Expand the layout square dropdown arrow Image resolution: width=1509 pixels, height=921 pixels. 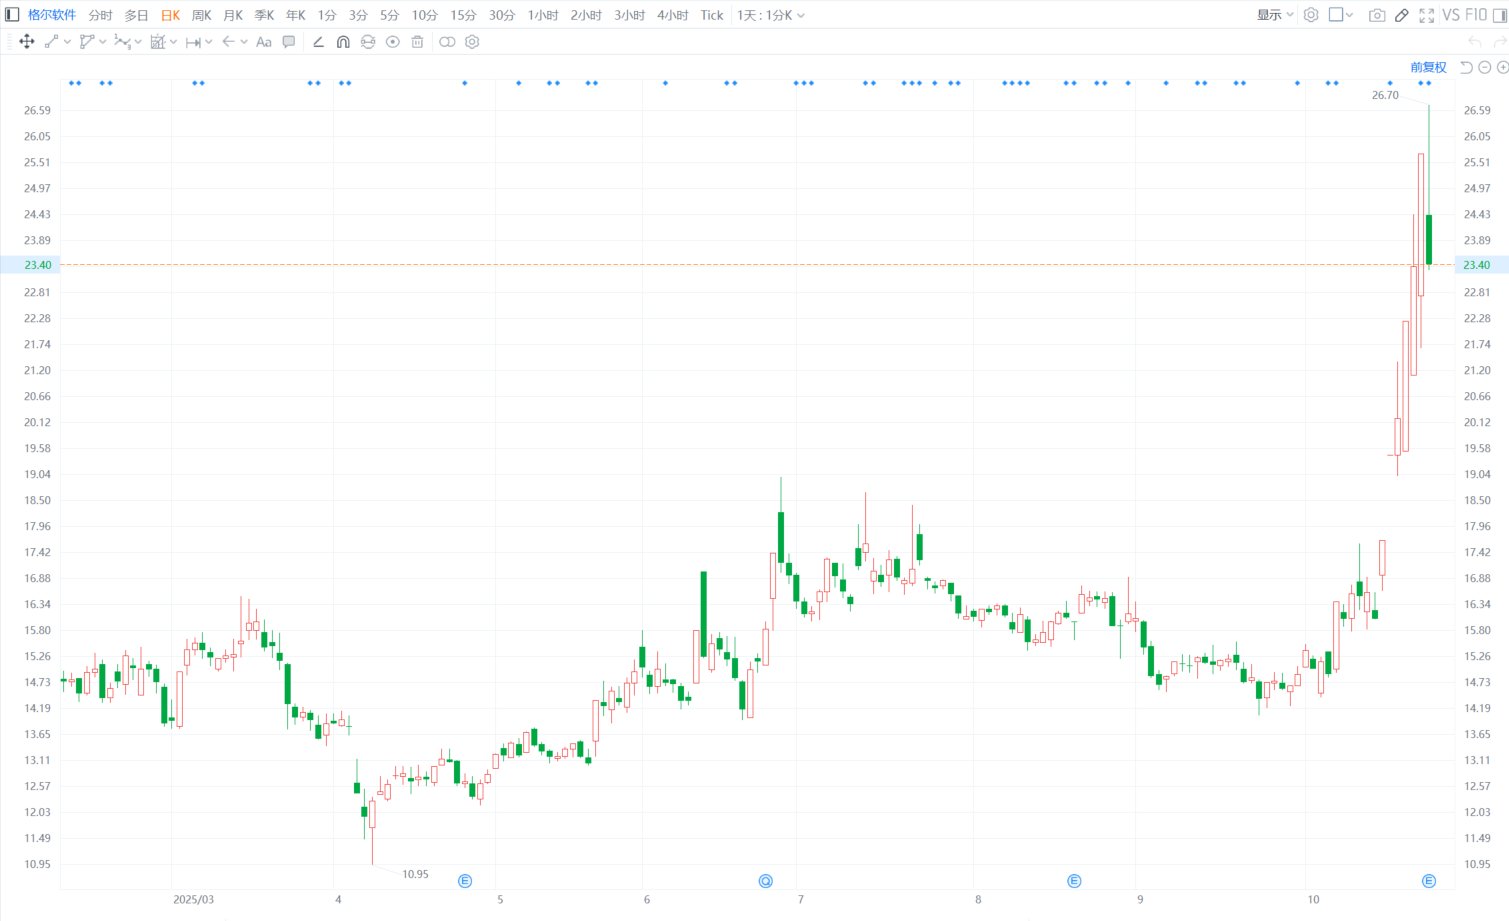point(1349,15)
